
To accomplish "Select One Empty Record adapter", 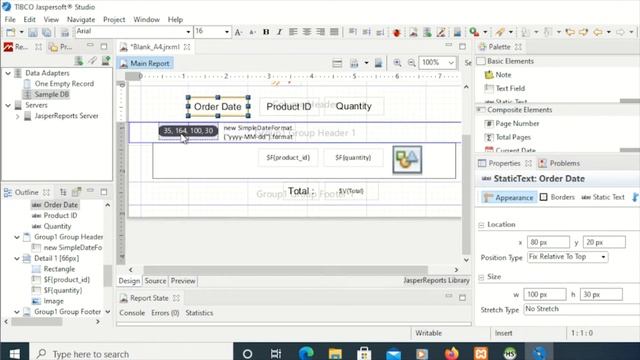I will pos(64,84).
